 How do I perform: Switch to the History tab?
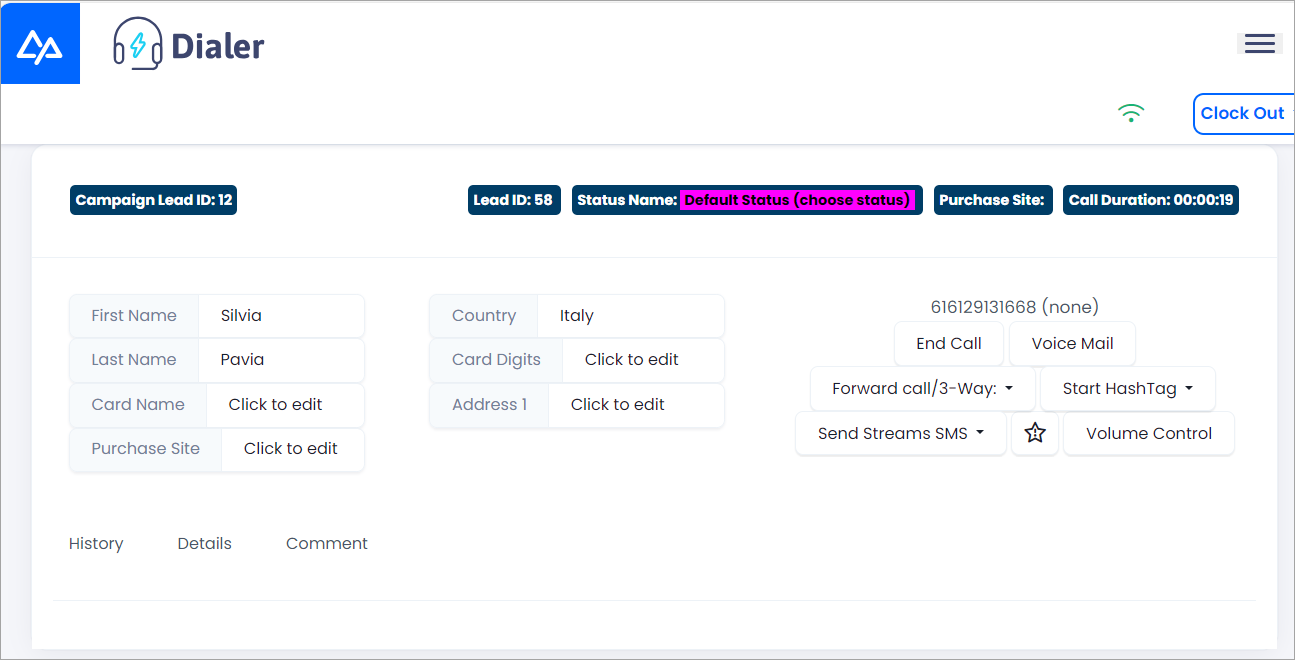pos(95,543)
